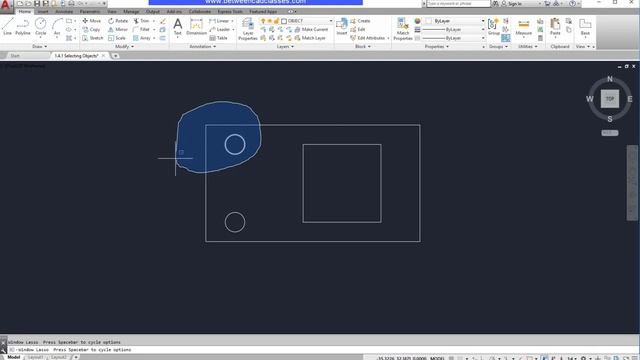Select the Arc tool
Viewport: 640px width, 360px height.
click(57, 27)
